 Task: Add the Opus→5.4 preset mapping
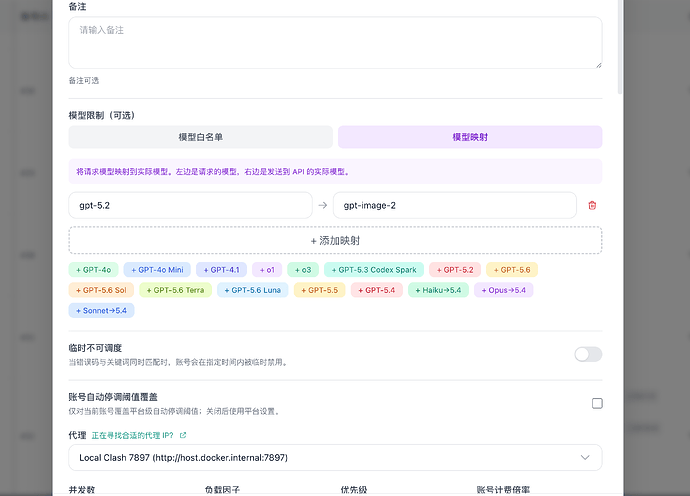[503, 290]
